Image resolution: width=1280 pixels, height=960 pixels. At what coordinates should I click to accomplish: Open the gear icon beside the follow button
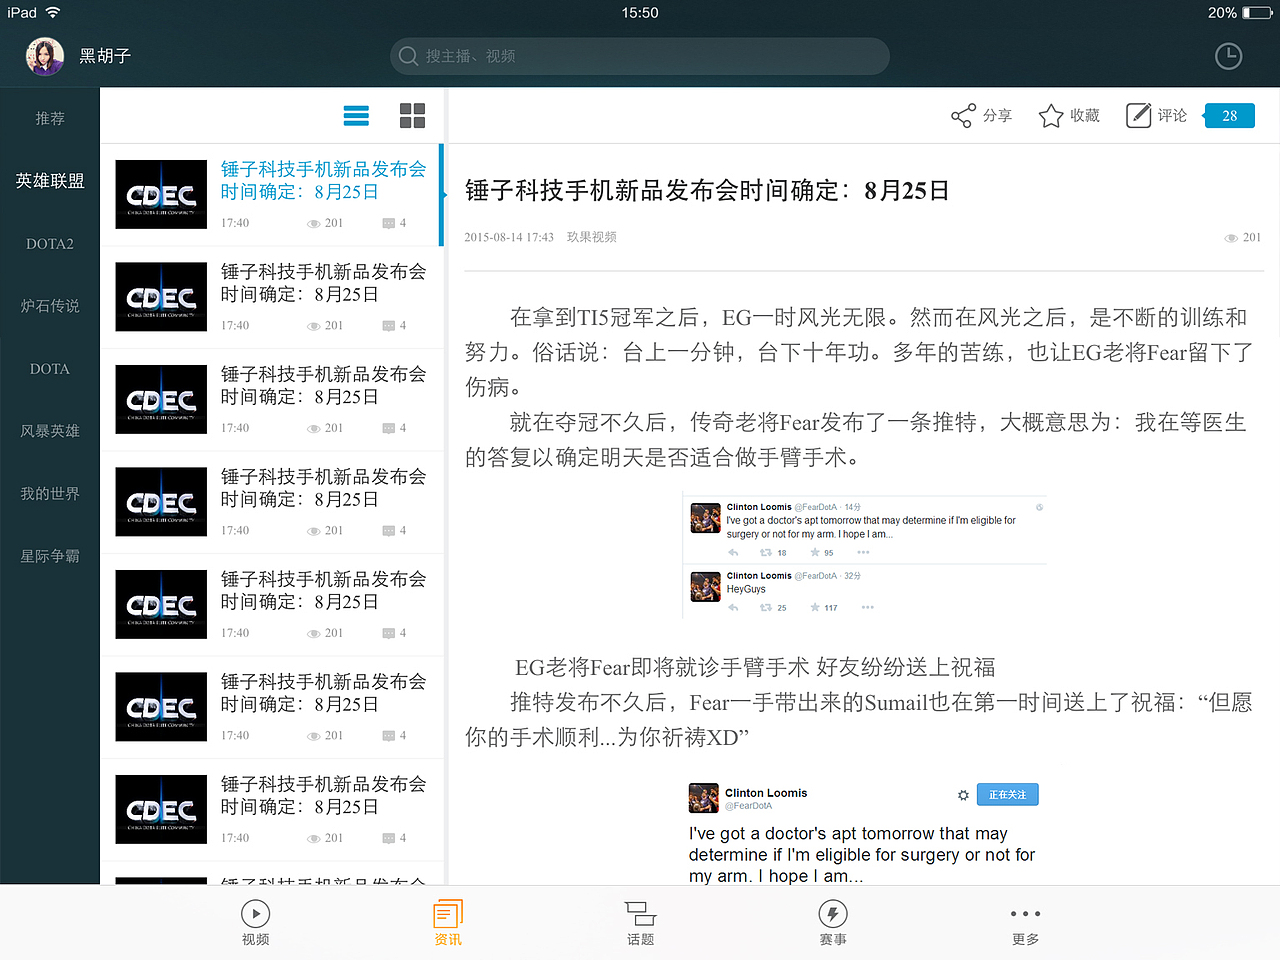tap(963, 794)
